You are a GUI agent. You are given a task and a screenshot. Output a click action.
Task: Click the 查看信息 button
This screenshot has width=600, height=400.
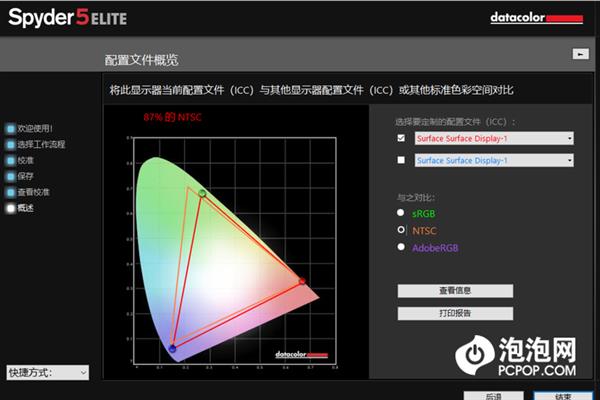tap(455, 291)
